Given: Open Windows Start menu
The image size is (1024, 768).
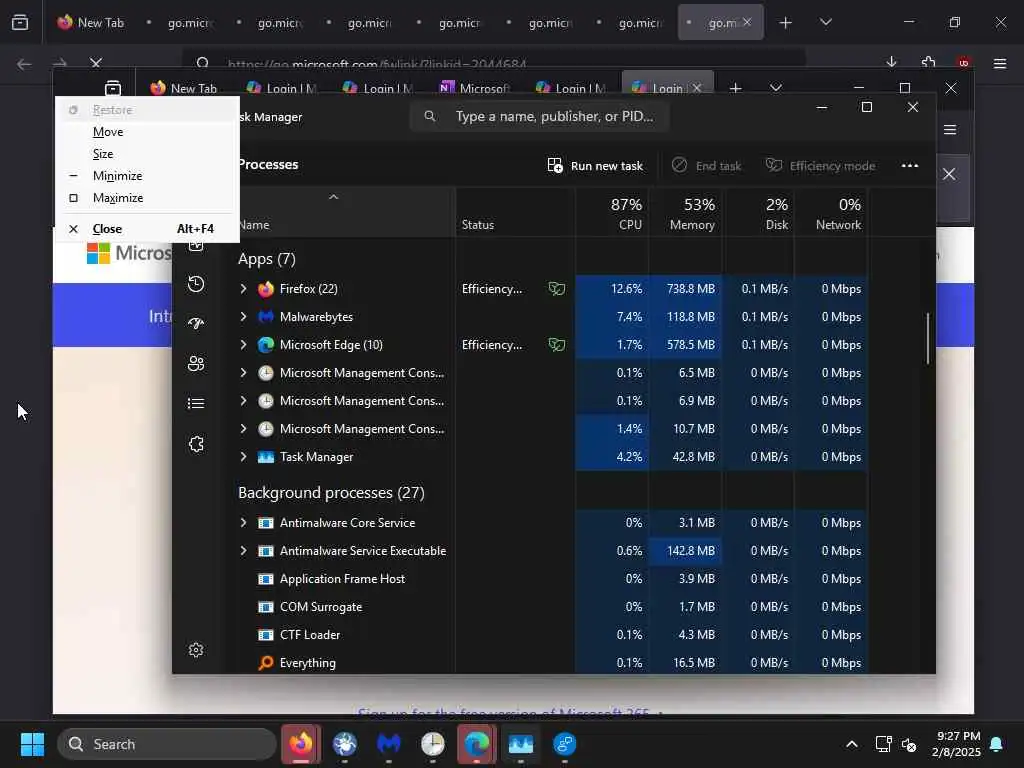Looking at the screenshot, I should (x=32, y=744).
